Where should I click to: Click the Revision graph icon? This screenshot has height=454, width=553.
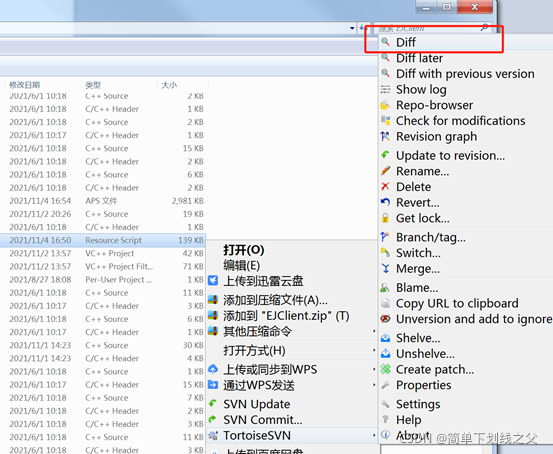tap(385, 136)
